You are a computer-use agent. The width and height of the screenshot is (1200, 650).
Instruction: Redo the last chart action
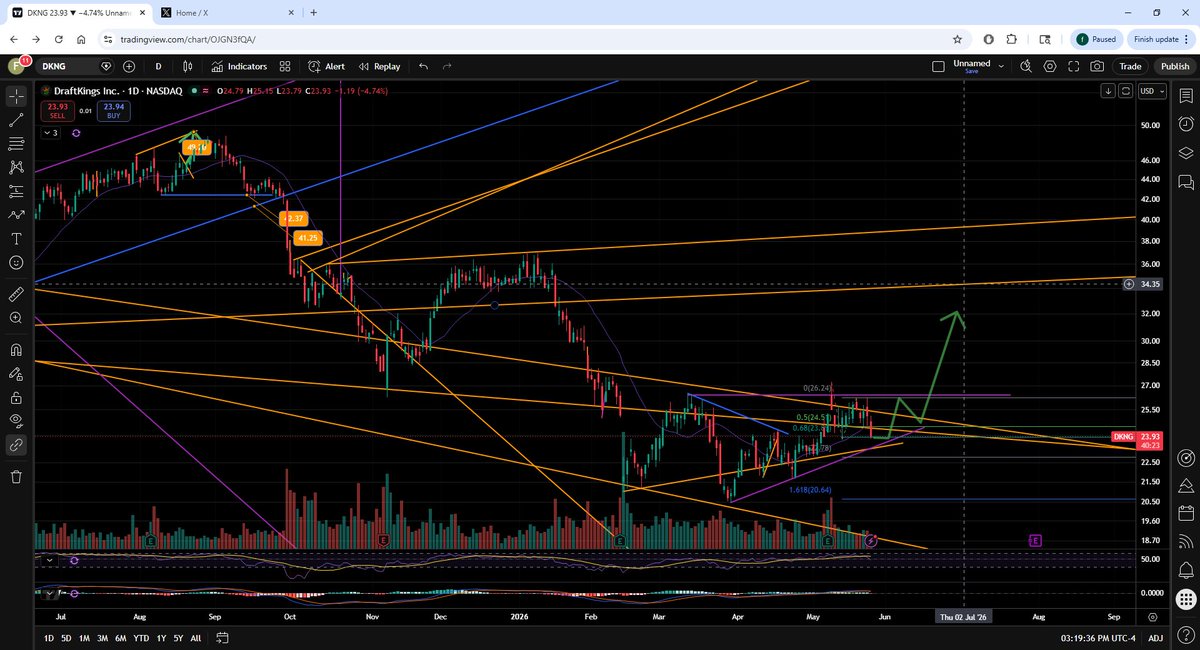click(x=447, y=66)
